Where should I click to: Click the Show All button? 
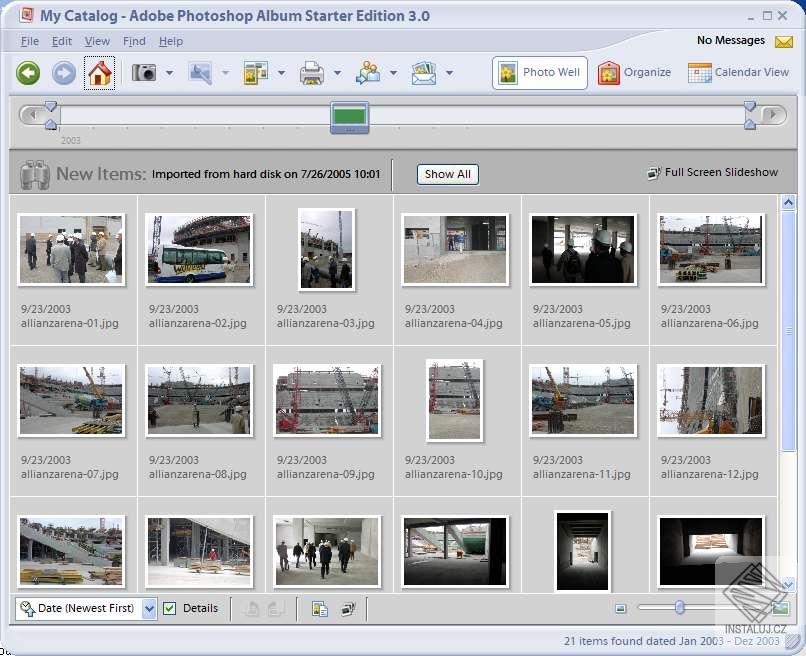pyautogui.click(x=448, y=174)
